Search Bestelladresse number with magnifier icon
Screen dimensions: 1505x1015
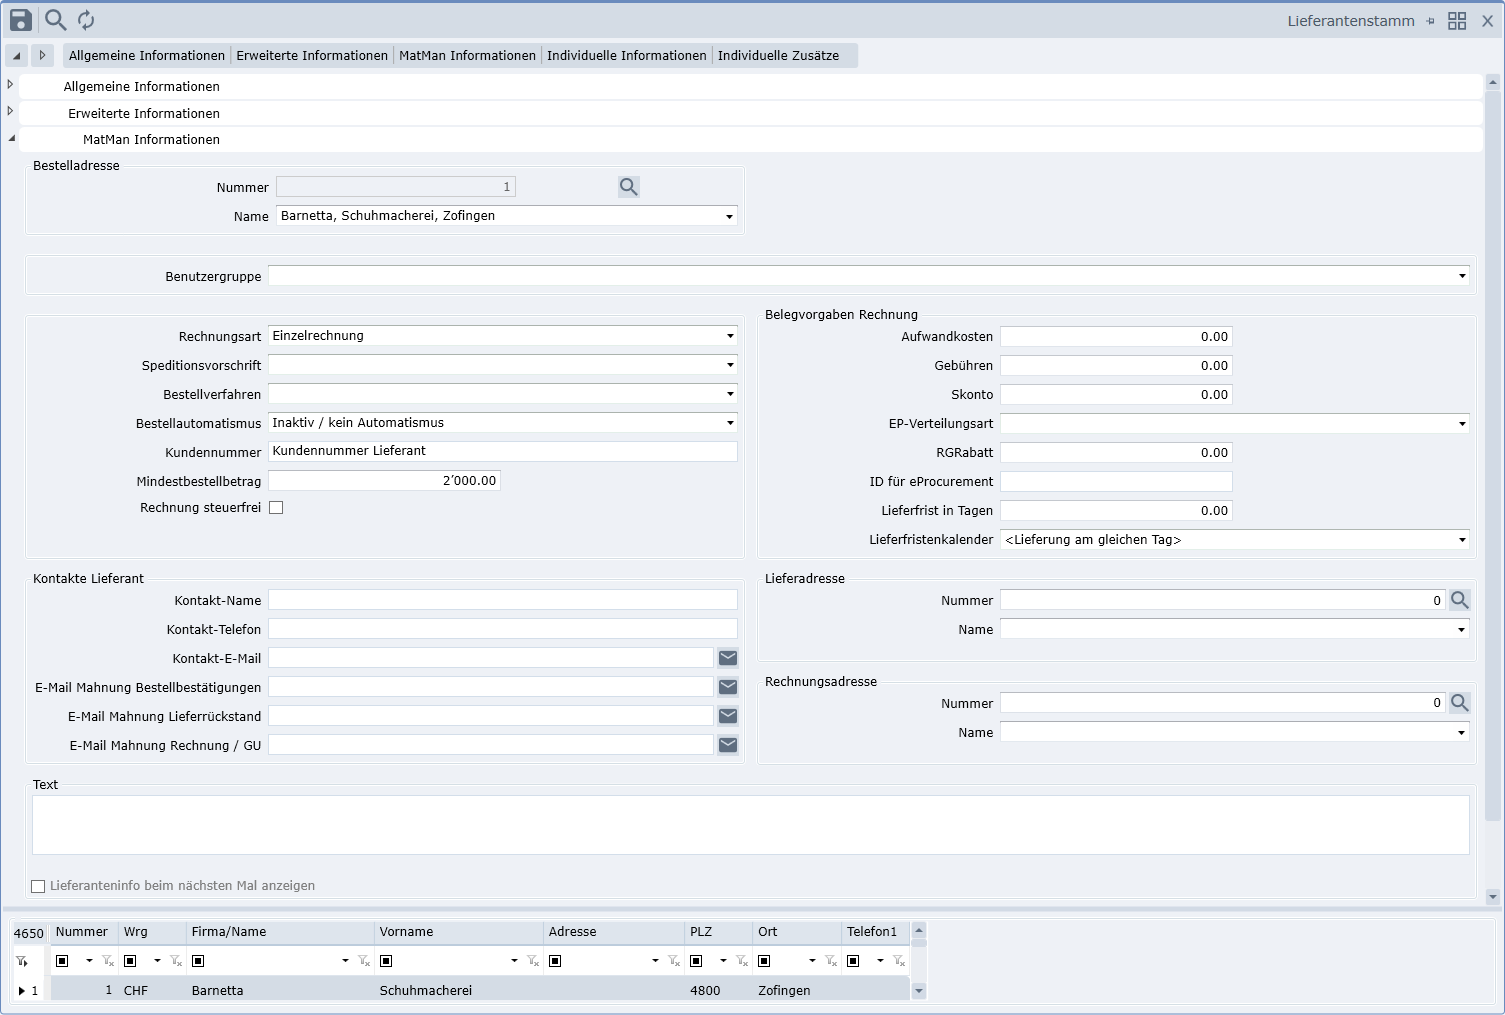click(x=628, y=187)
